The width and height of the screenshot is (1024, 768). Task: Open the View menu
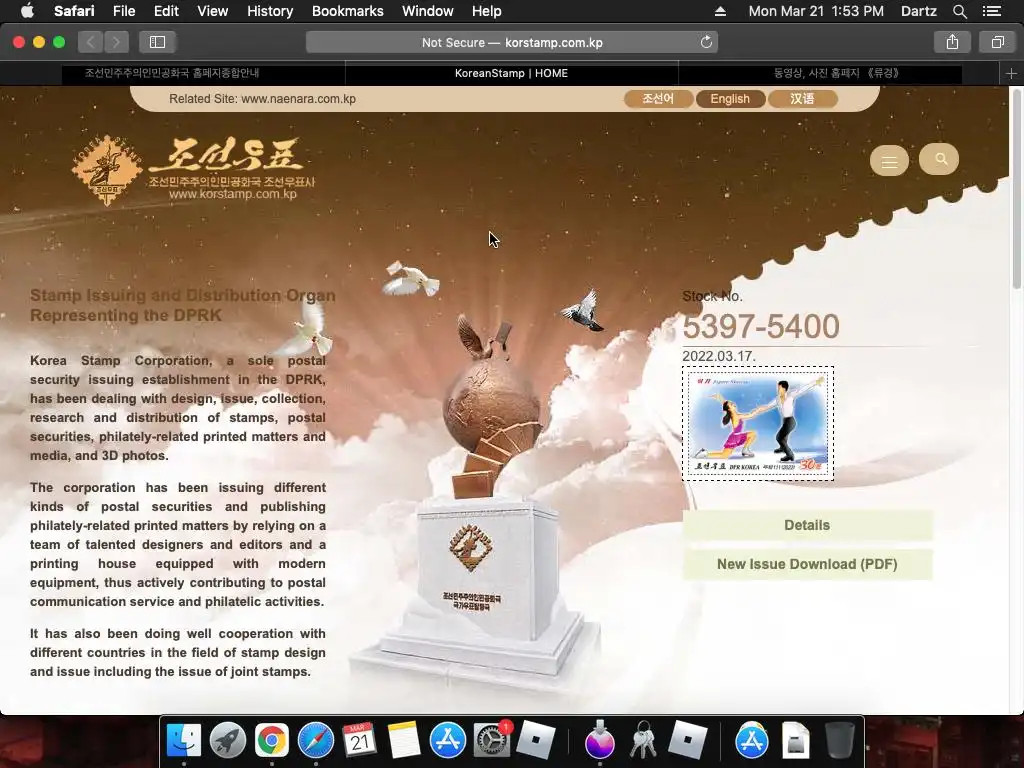(212, 11)
